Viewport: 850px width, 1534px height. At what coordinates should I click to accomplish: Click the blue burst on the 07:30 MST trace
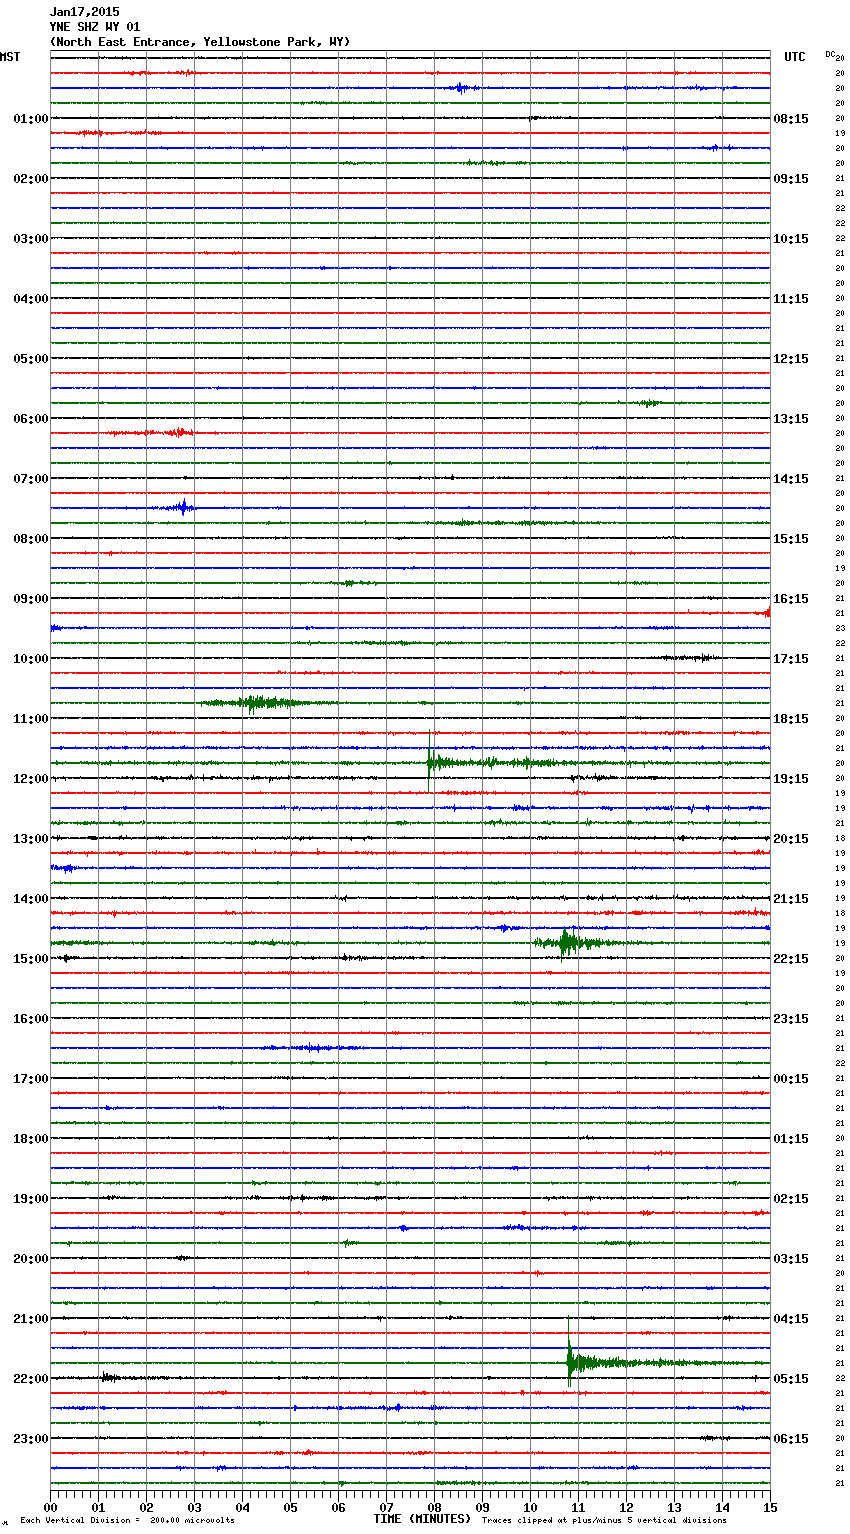point(182,507)
